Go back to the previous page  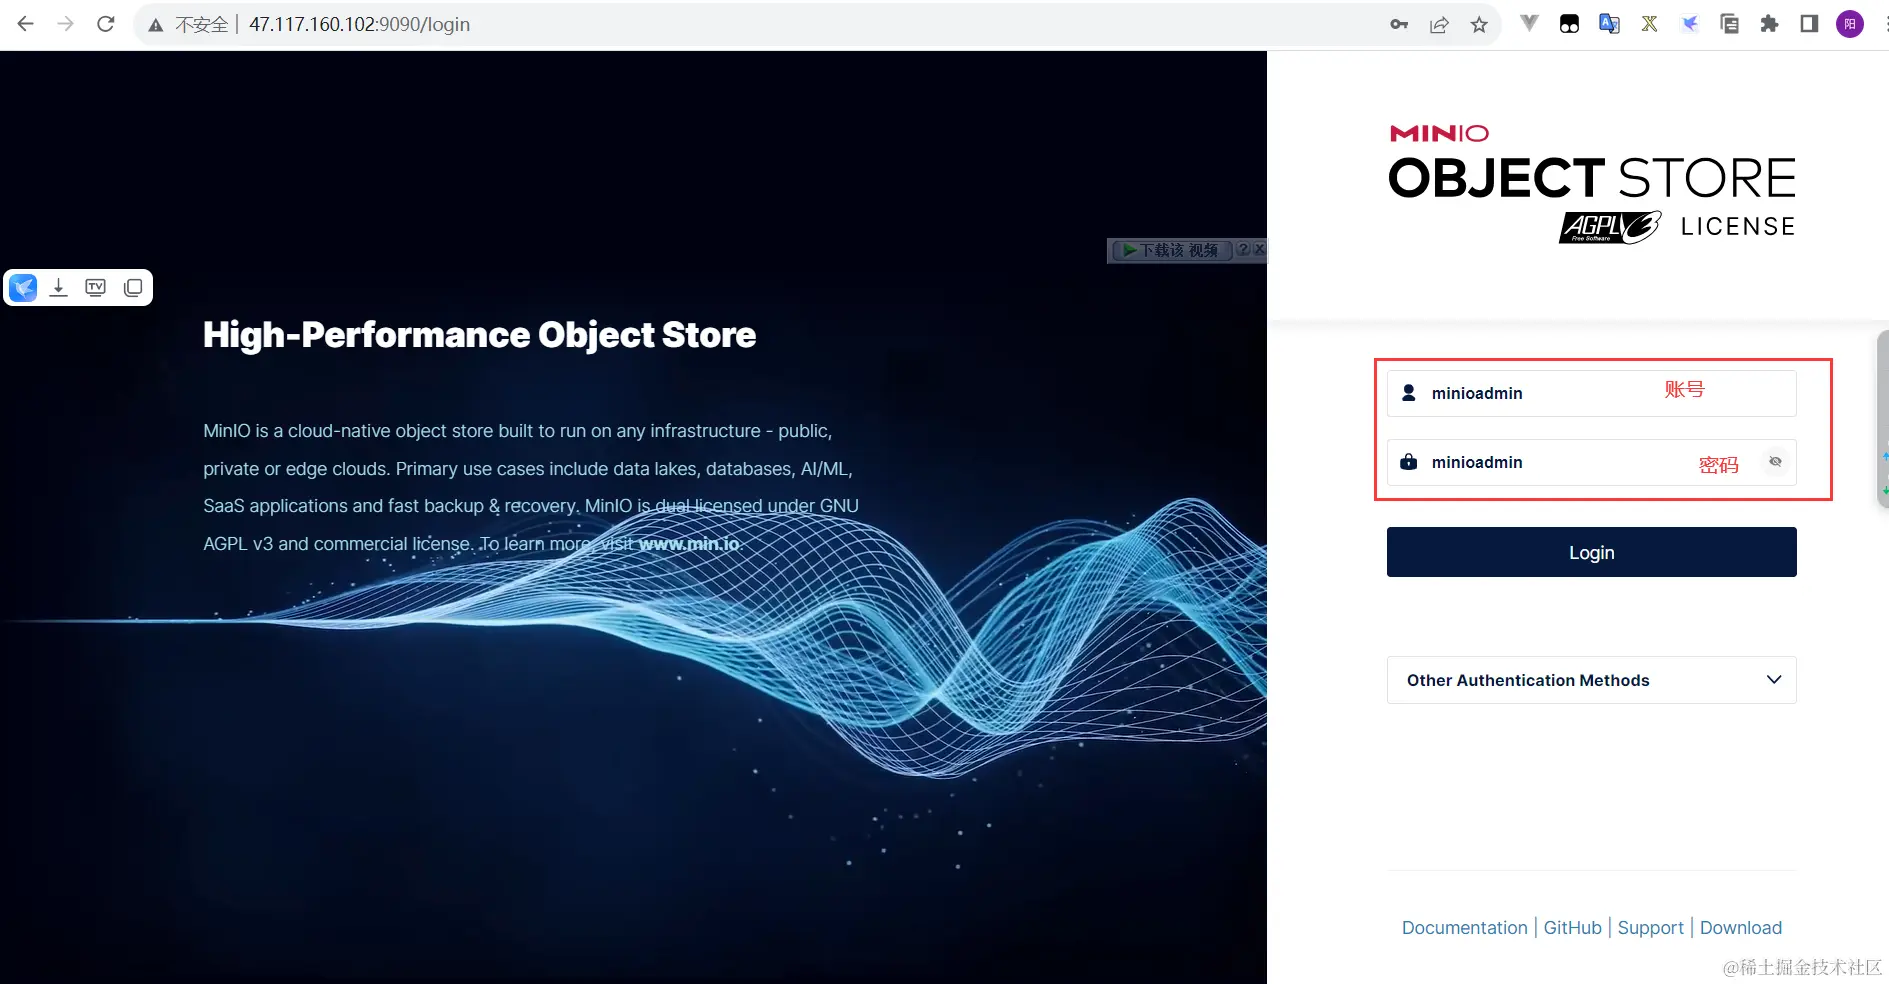tap(26, 24)
